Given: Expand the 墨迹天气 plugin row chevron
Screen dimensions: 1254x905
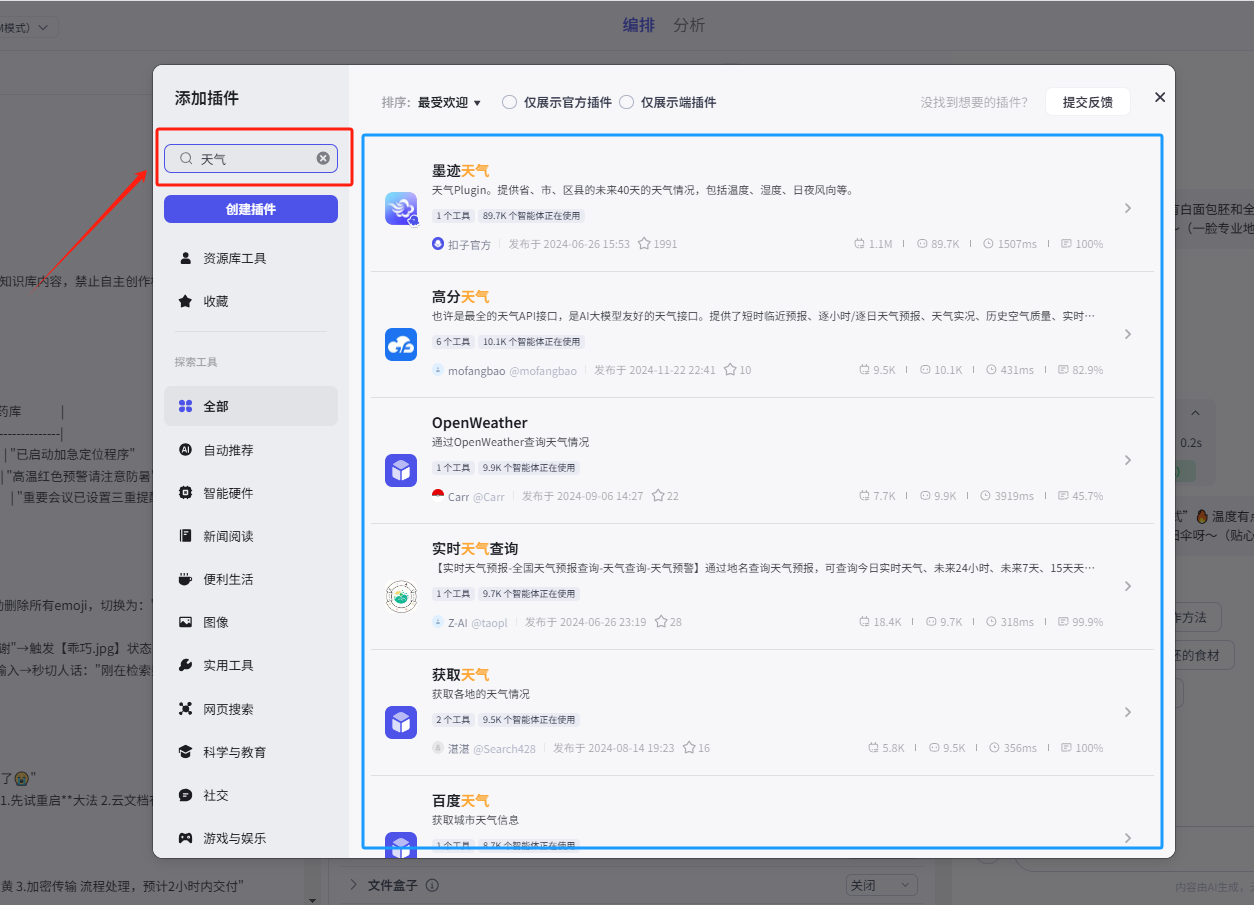Looking at the screenshot, I should [1127, 208].
